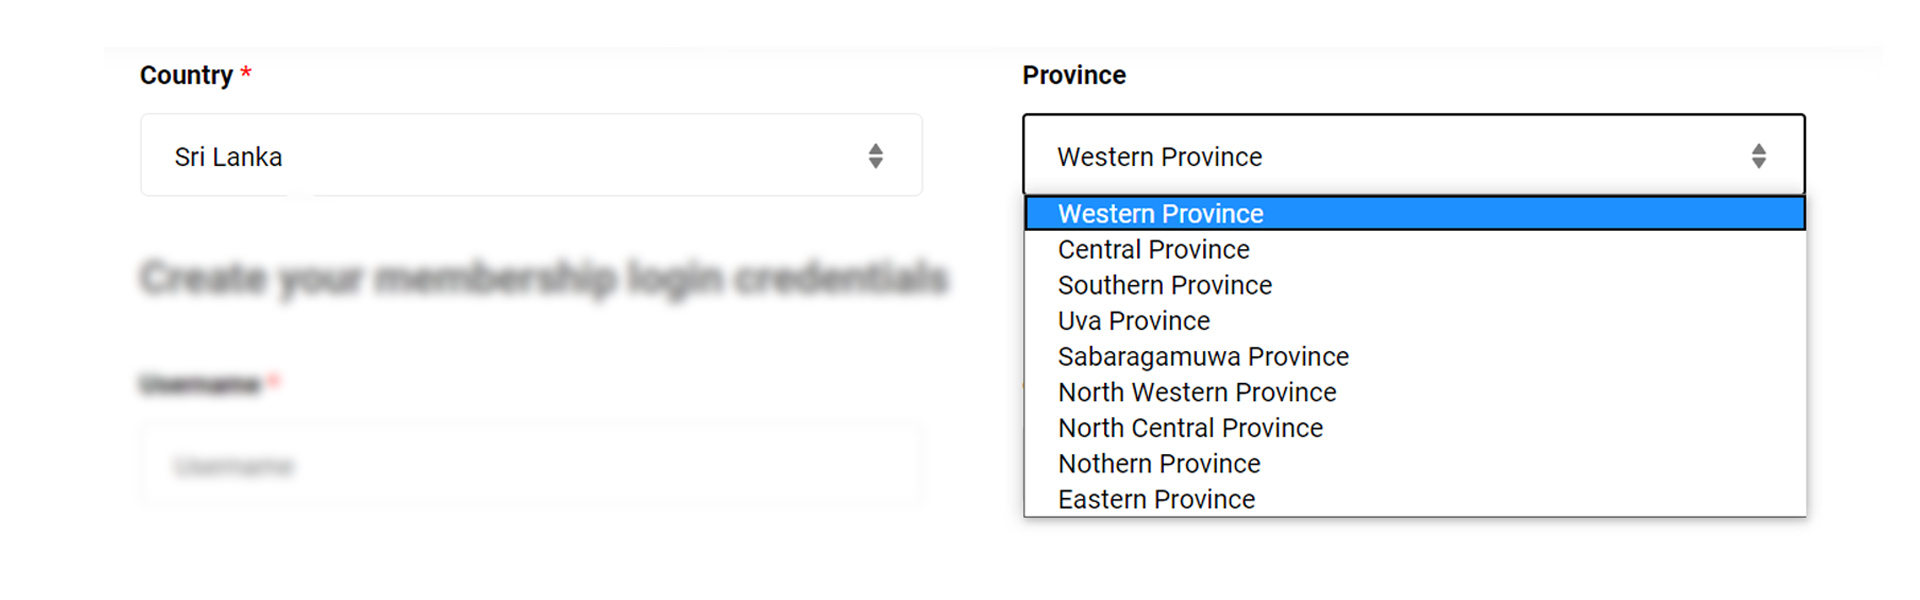Focus the blurred Username input field
1920x600 pixels.
531,465
